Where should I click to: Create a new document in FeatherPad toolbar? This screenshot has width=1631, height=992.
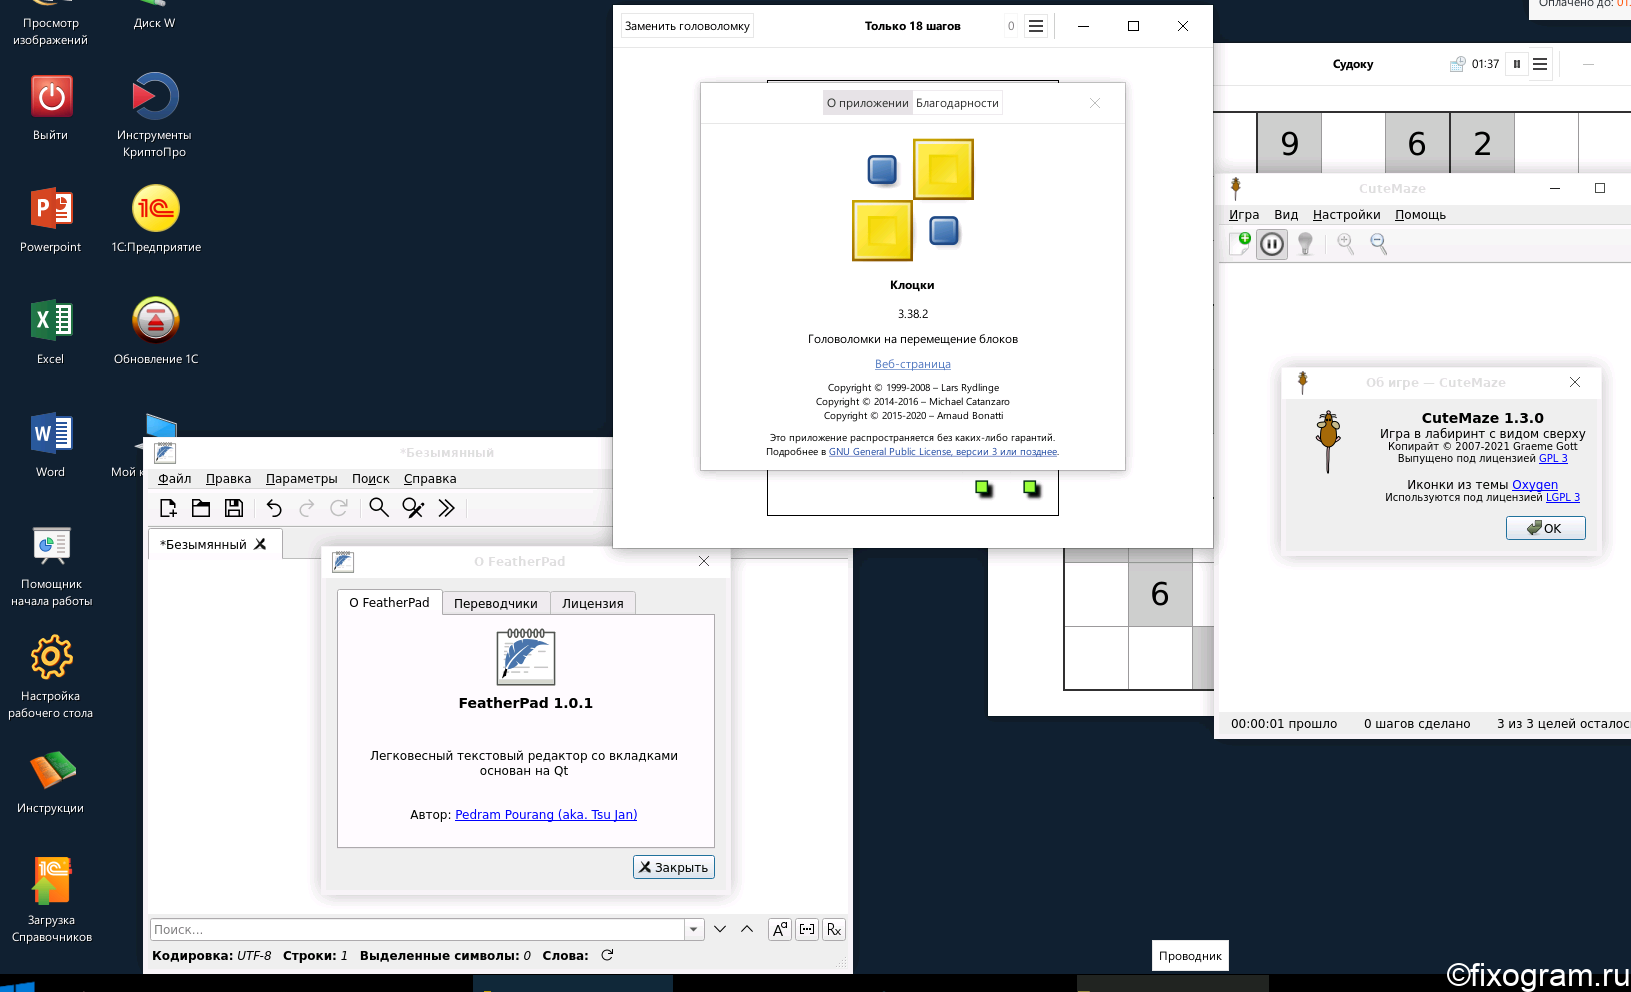click(x=168, y=508)
